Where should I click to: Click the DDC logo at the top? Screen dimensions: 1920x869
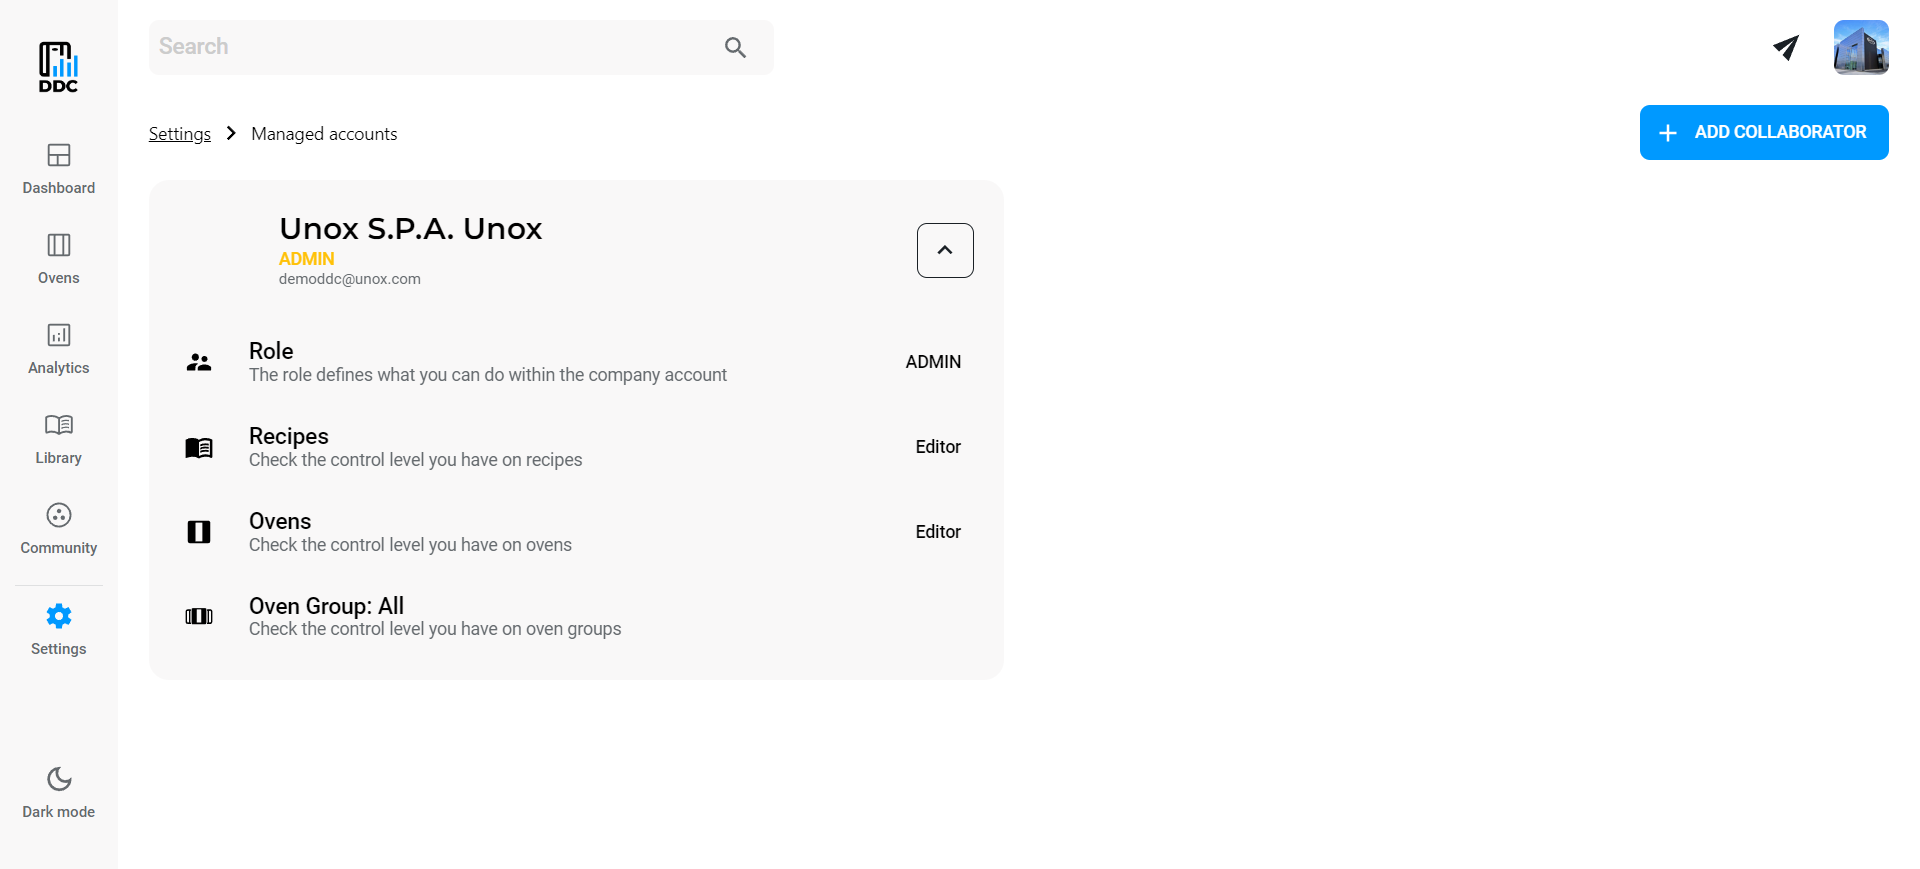click(57, 66)
